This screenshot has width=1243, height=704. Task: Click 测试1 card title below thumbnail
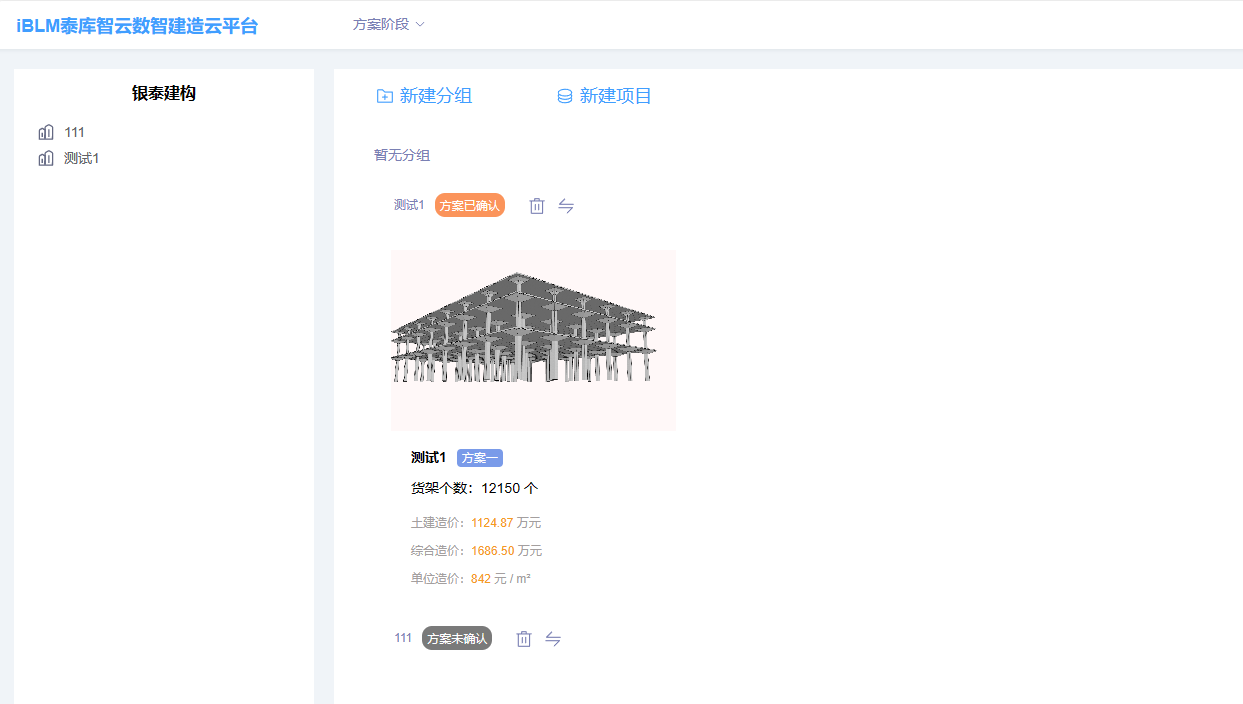(x=428, y=457)
